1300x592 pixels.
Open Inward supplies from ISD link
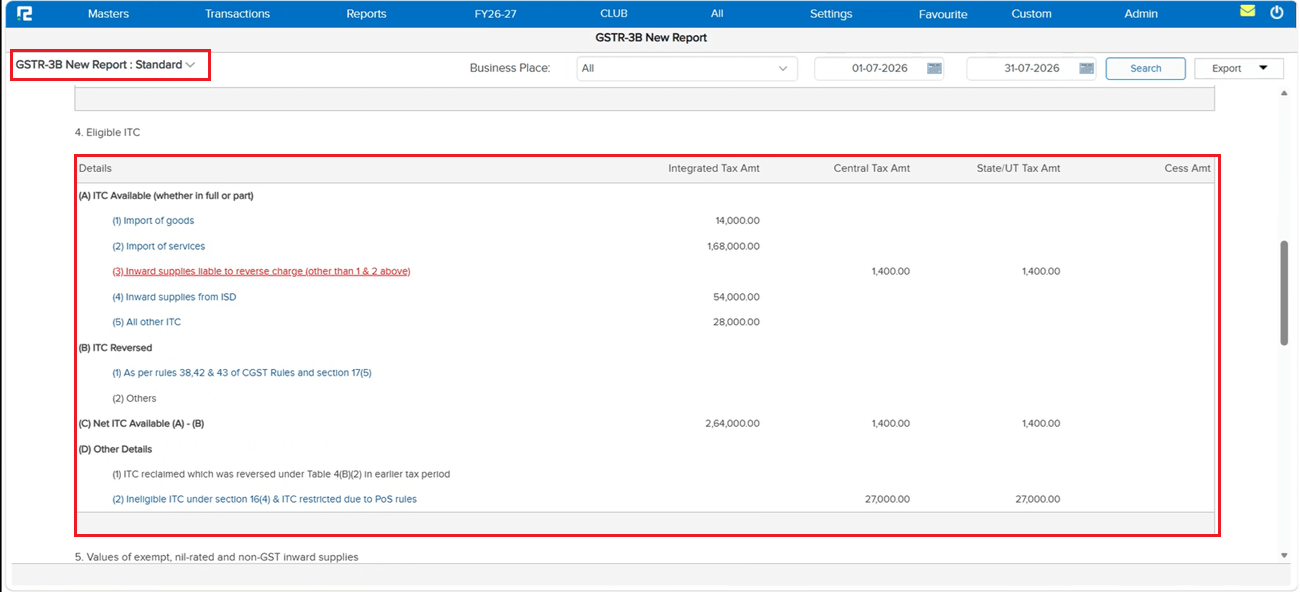(x=174, y=297)
